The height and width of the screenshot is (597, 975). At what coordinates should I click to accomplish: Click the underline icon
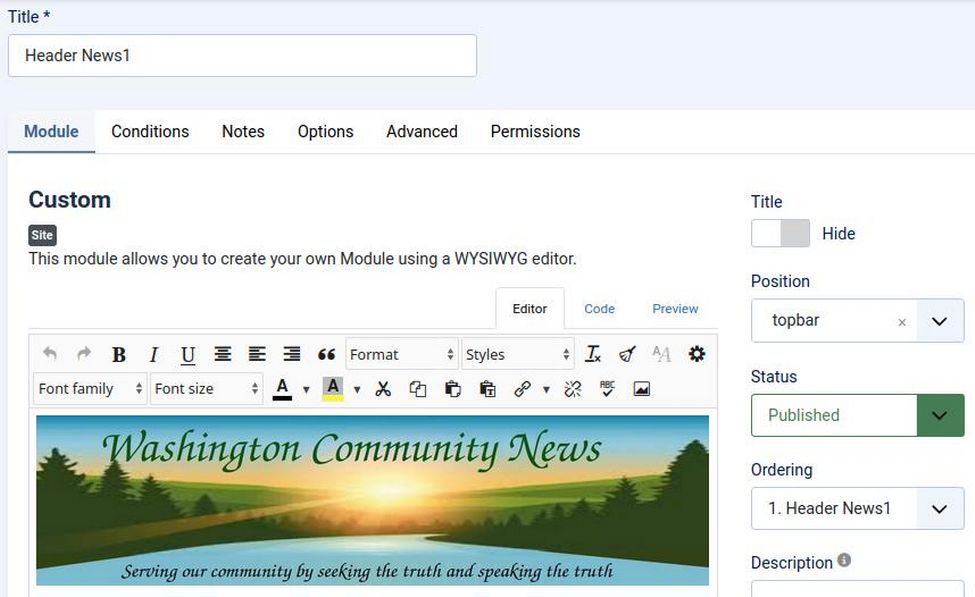(x=188, y=354)
